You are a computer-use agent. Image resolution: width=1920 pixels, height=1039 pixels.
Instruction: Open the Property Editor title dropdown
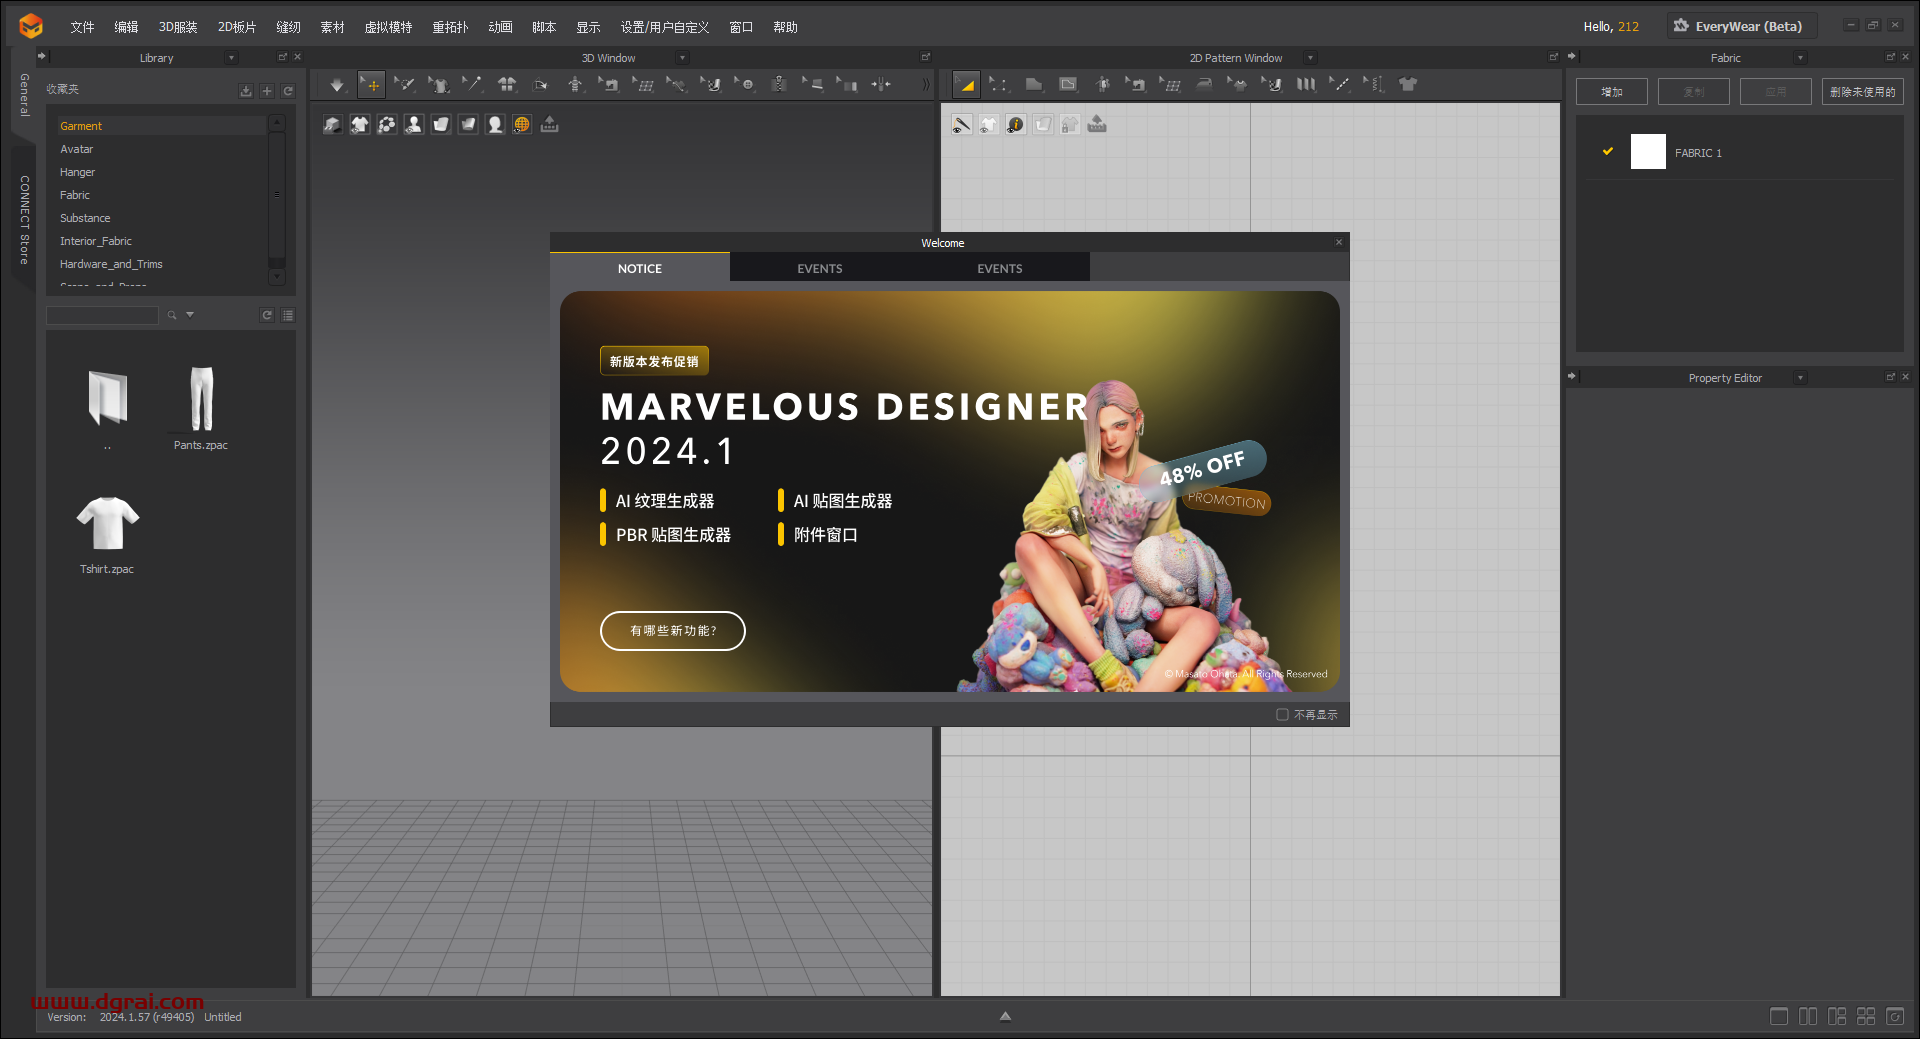click(1800, 378)
